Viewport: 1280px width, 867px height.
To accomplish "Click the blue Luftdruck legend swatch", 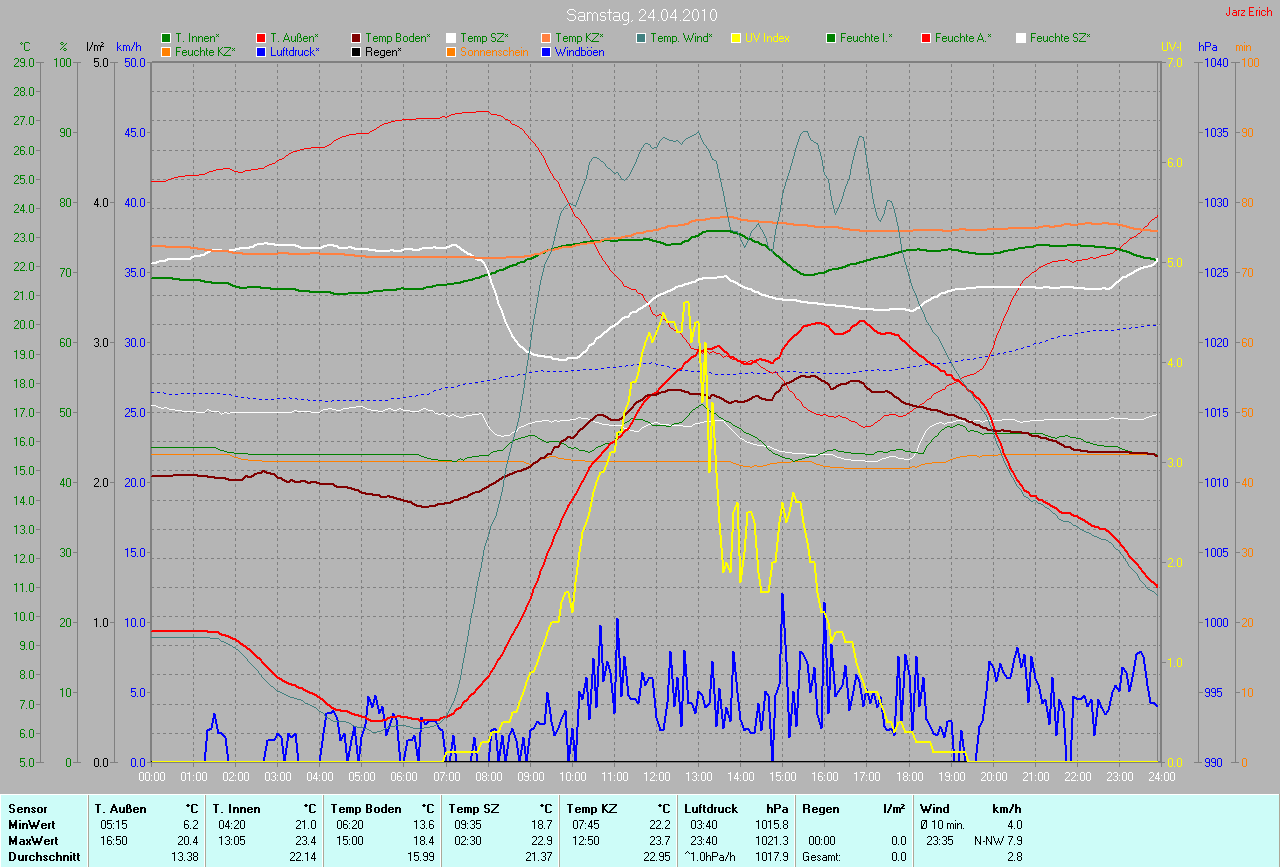I will point(261,51).
